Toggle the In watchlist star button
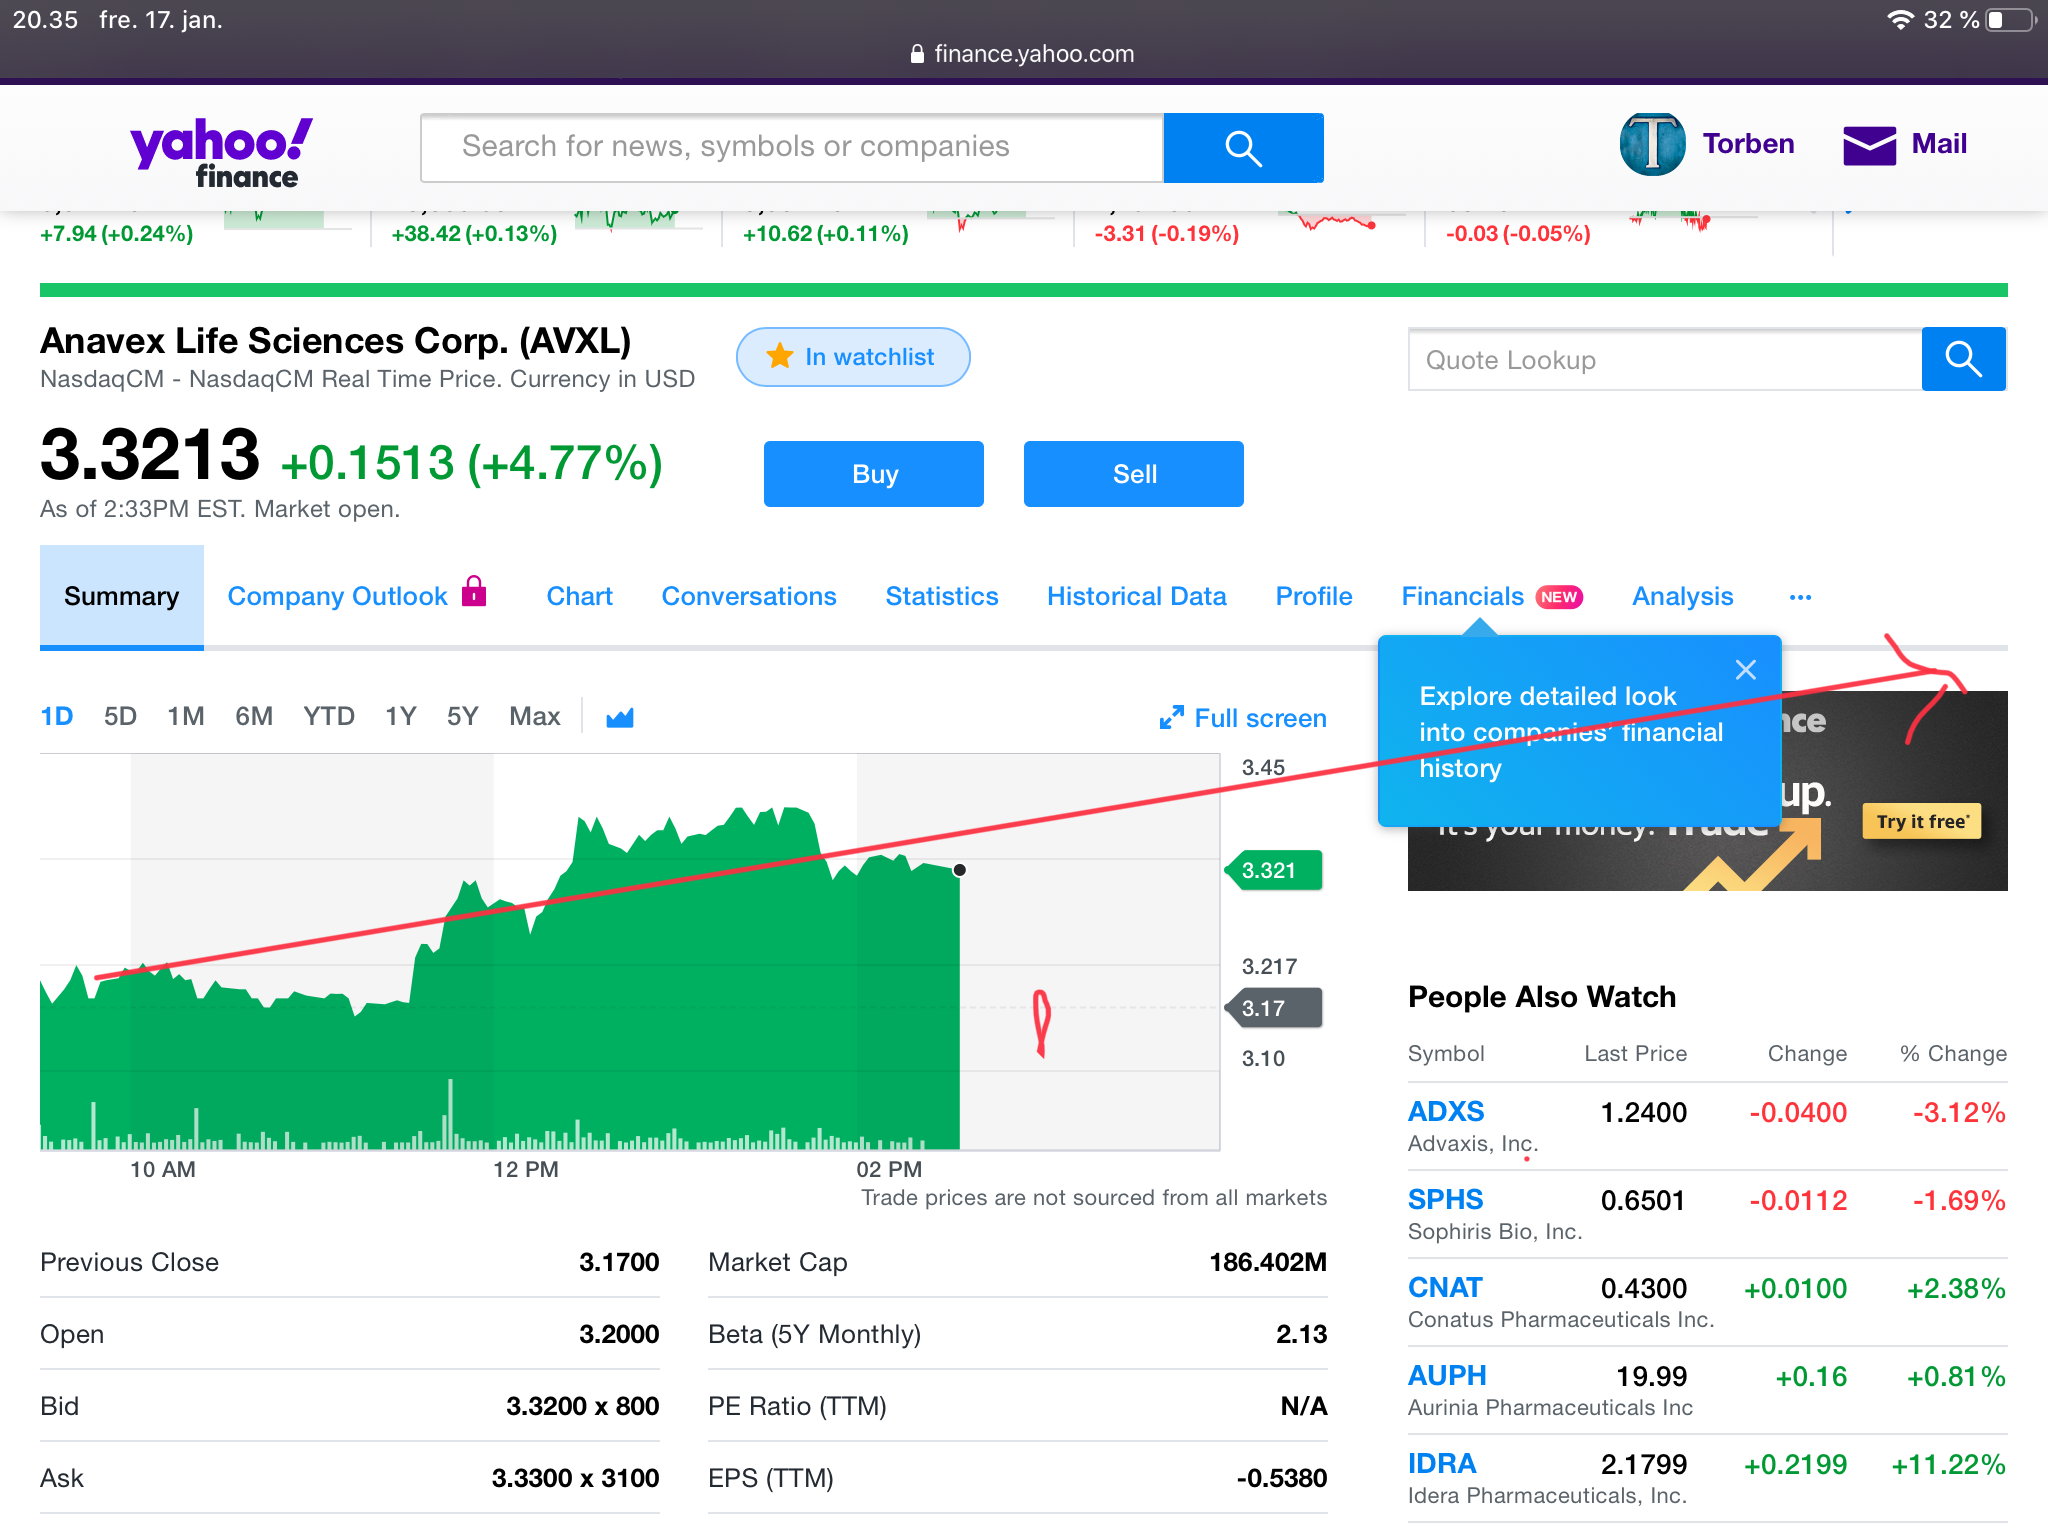The image size is (2048, 1536). [853, 357]
